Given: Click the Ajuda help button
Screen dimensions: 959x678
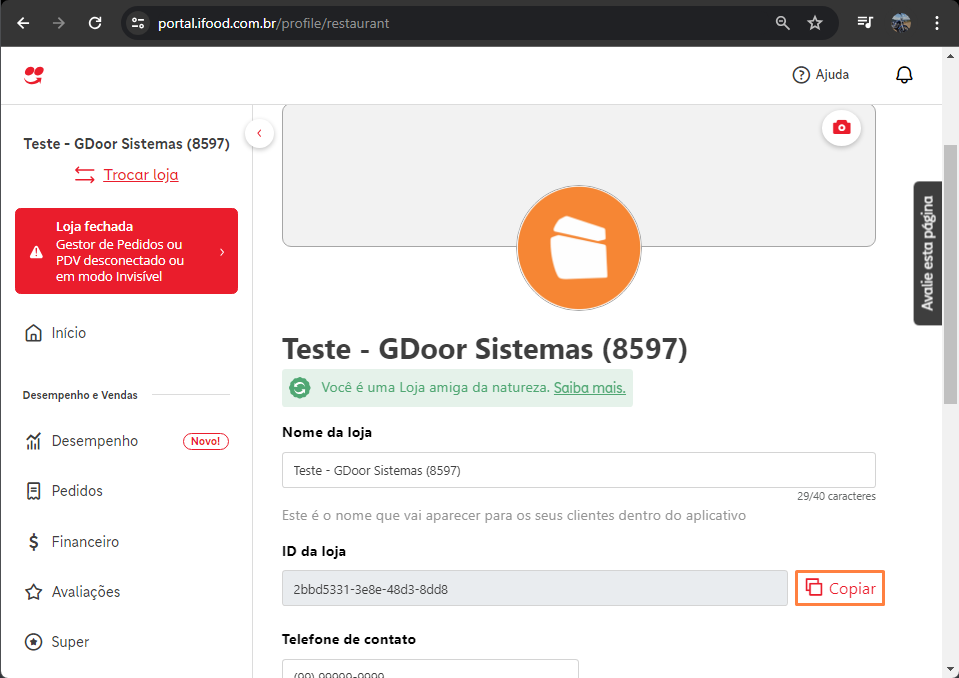Looking at the screenshot, I should coord(820,75).
